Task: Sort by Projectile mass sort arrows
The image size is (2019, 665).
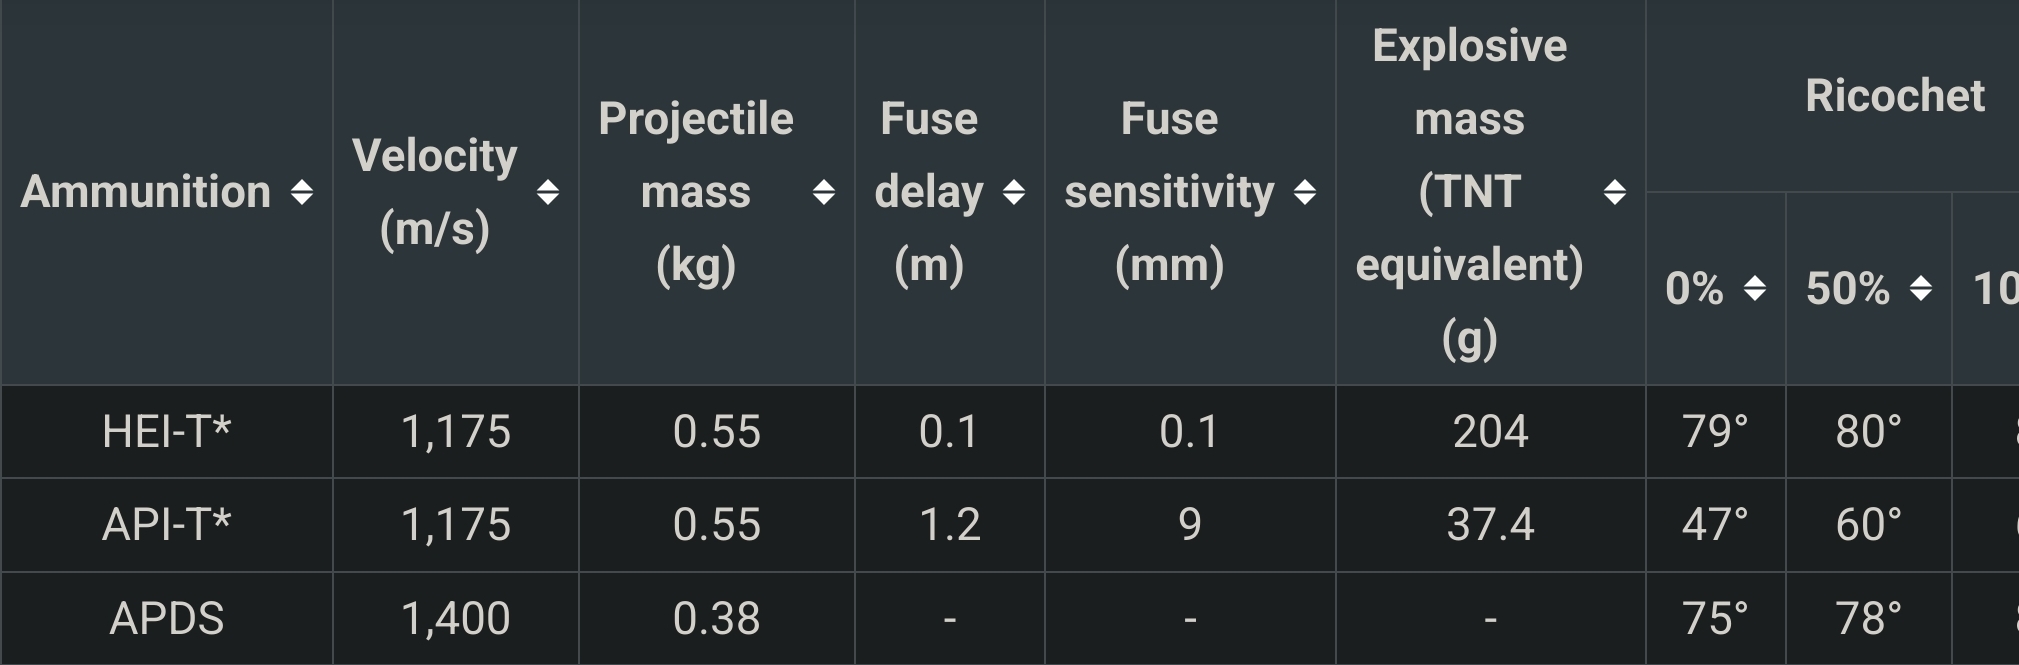Action: [824, 192]
